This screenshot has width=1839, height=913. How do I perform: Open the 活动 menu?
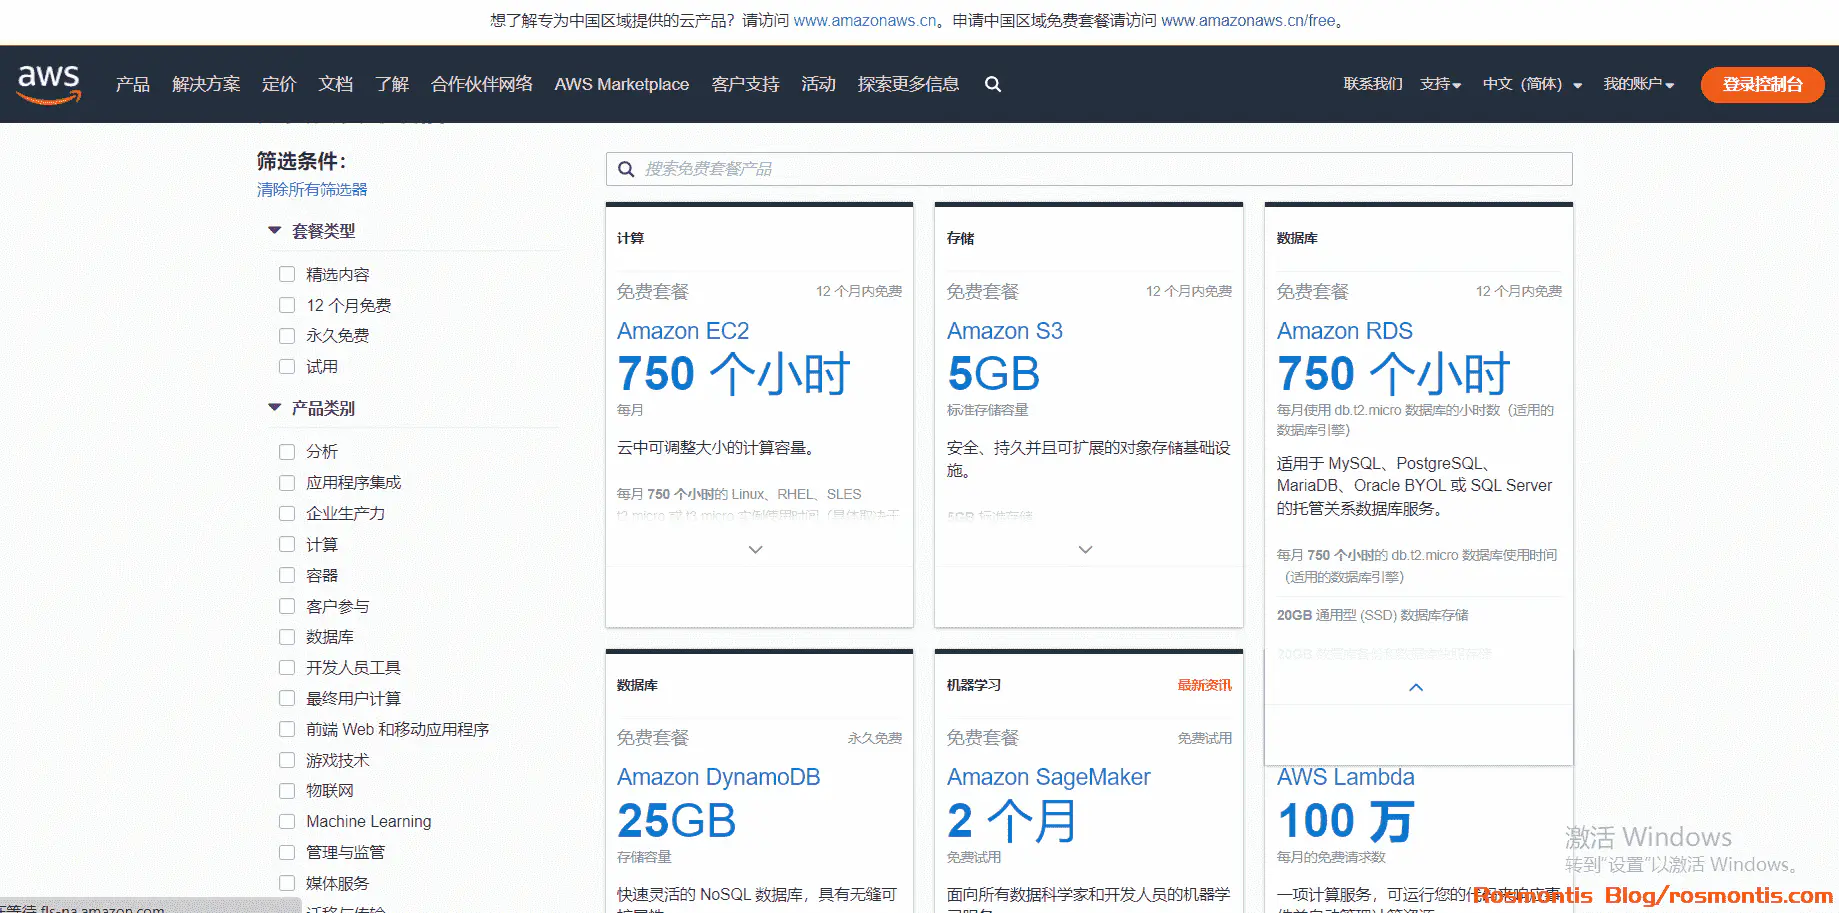[x=818, y=84]
